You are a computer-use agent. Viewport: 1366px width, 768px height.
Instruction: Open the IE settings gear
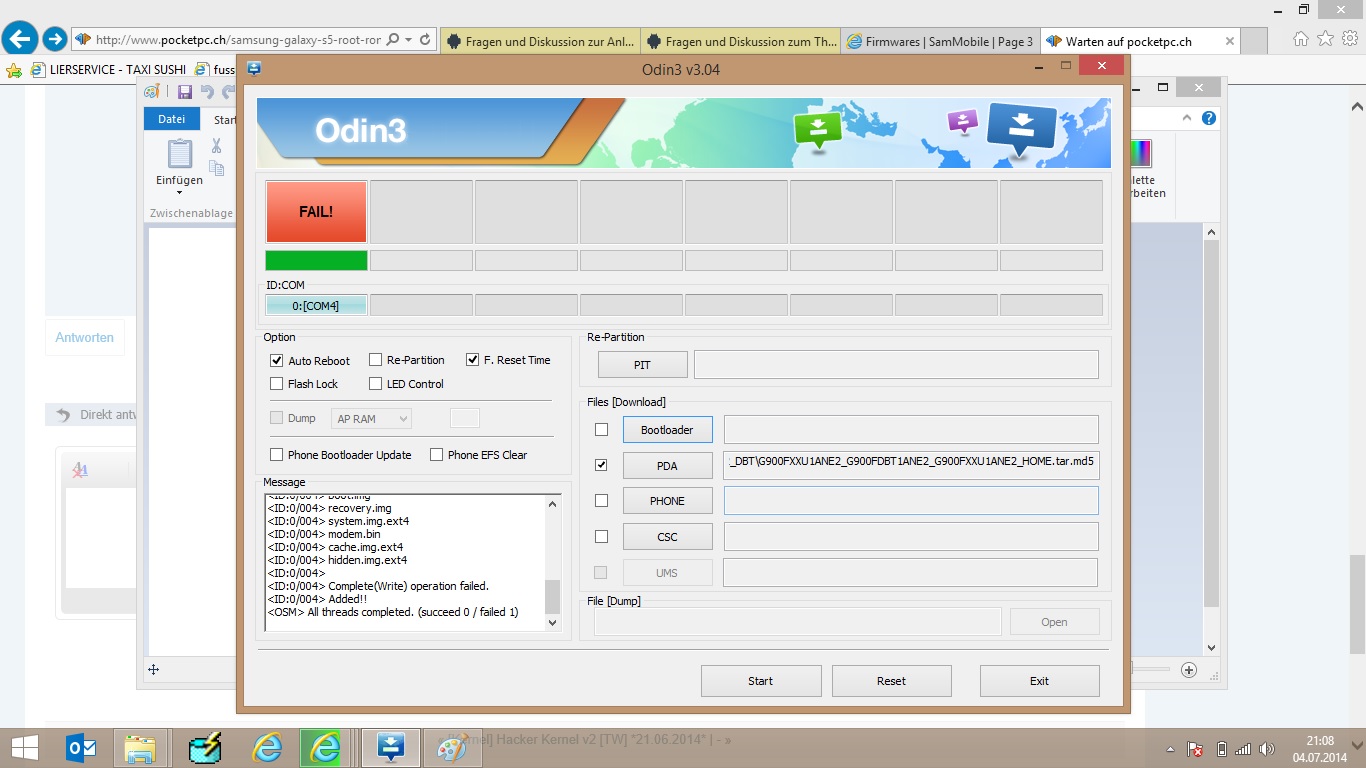(1349, 39)
